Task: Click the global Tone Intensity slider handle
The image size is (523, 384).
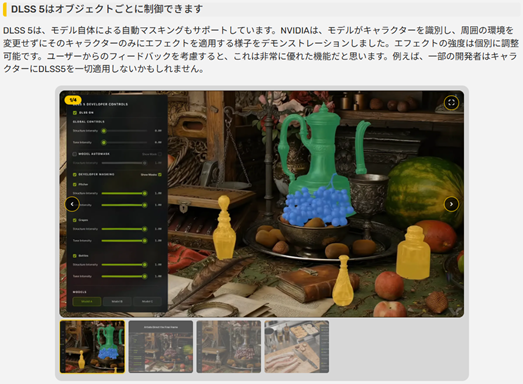Action: click(x=104, y=142)
